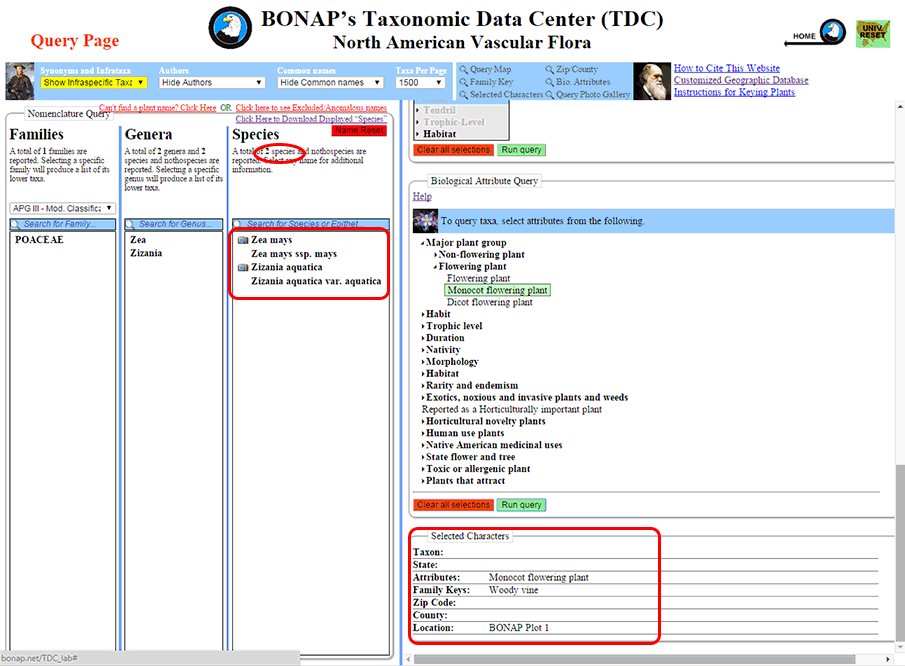Expand Rarity and endemism node
The width and height of the screenshot is (905, 666).
coord(470,386)
